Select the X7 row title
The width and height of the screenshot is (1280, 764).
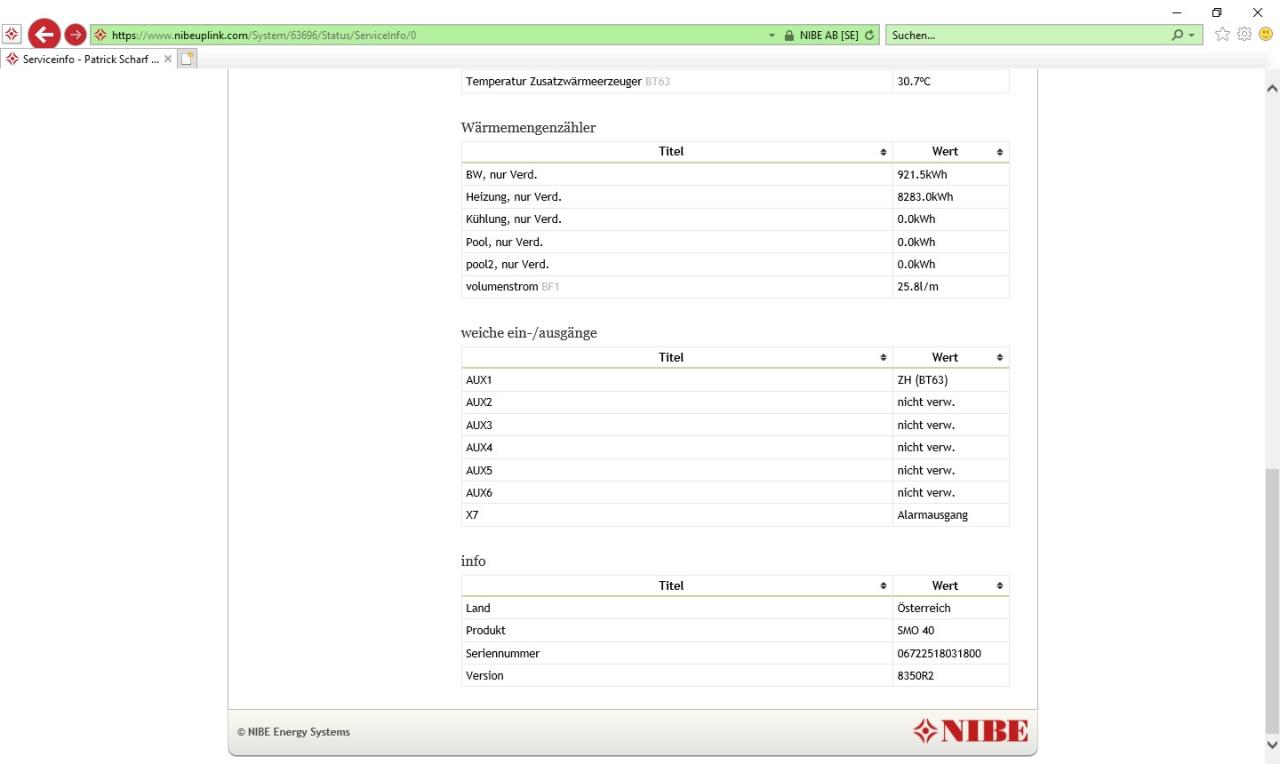(472, 515)
